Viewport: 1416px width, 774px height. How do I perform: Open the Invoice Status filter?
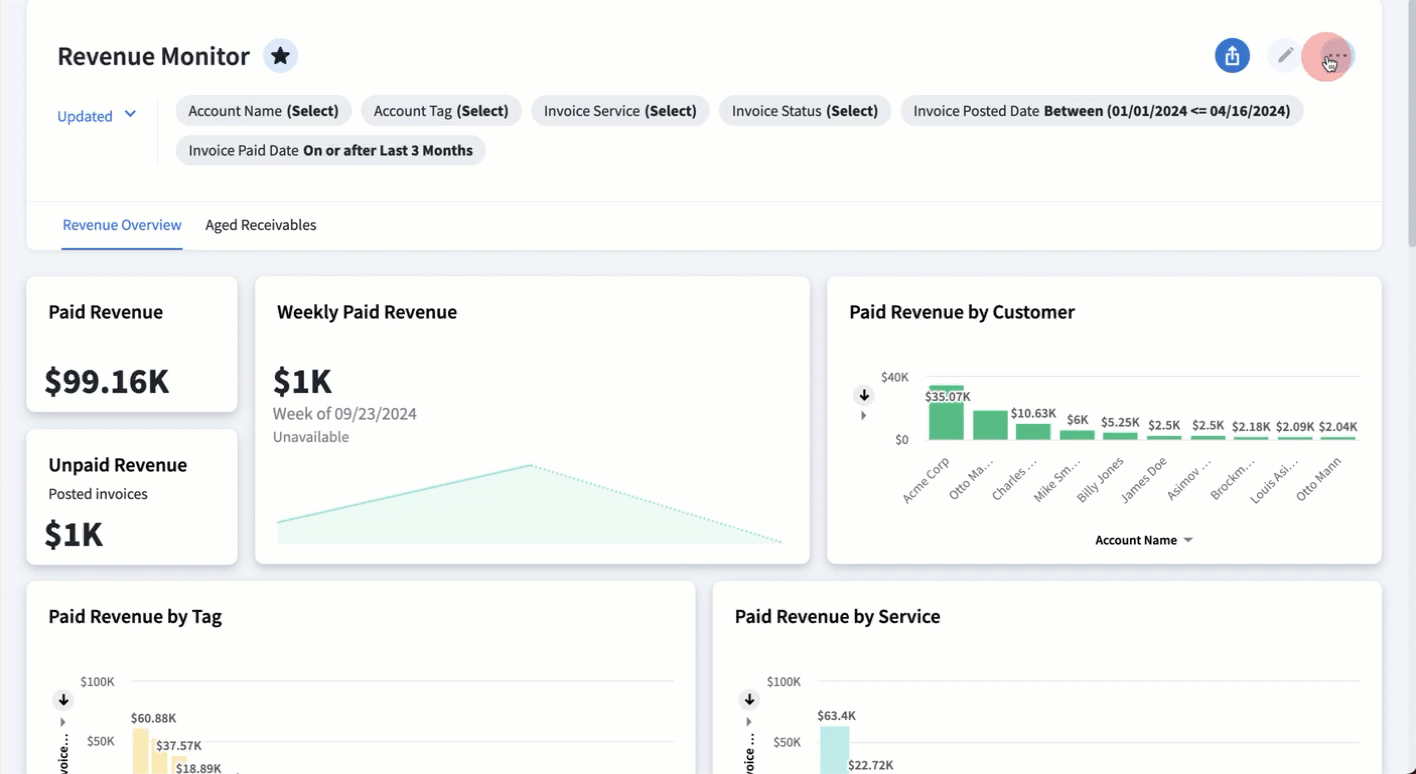(x=804, y=111)
